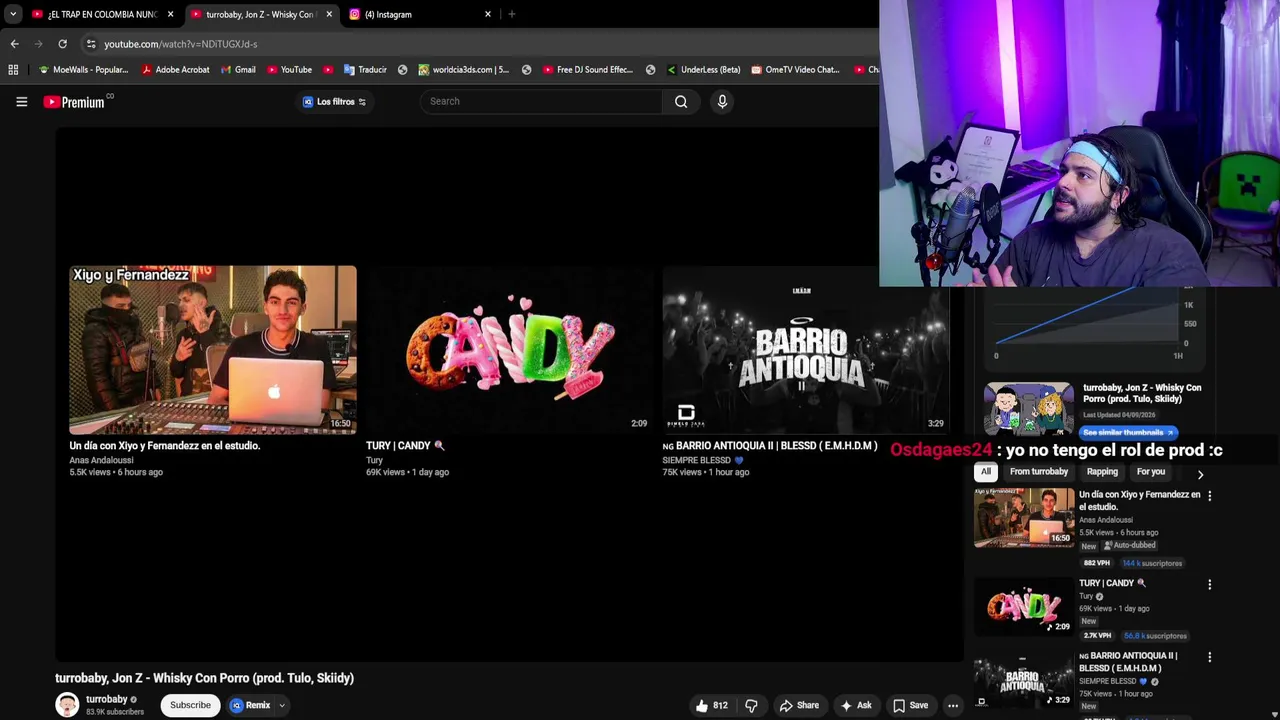Screen dimensions: 1280x720
Task: Subscribe to turrobaby channel
Action: (190, 705)
